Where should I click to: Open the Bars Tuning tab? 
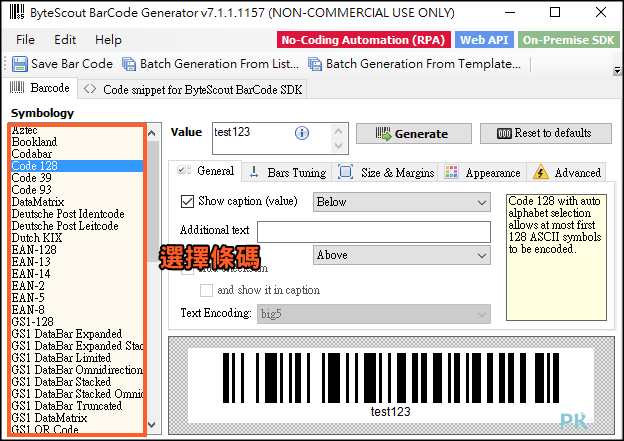[287, 173]
